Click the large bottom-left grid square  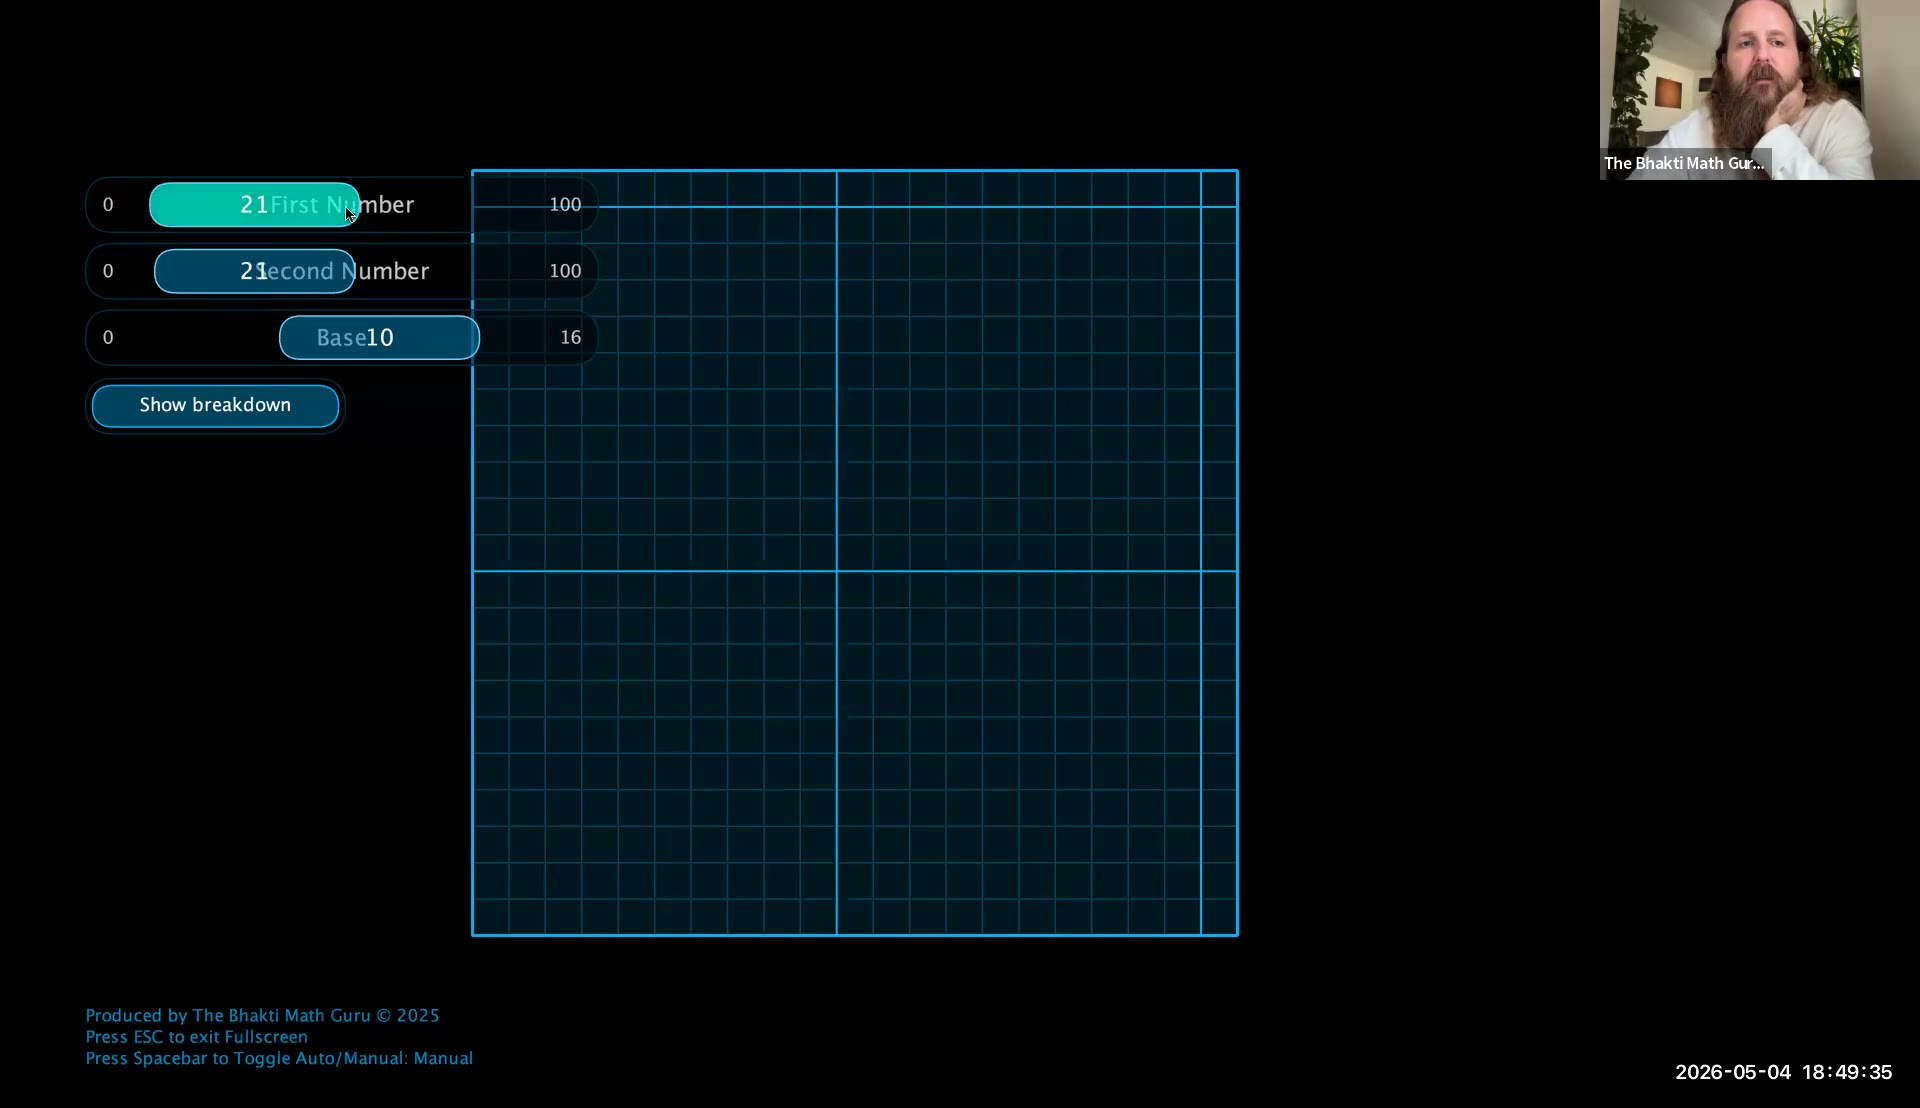tap(655, 753)
